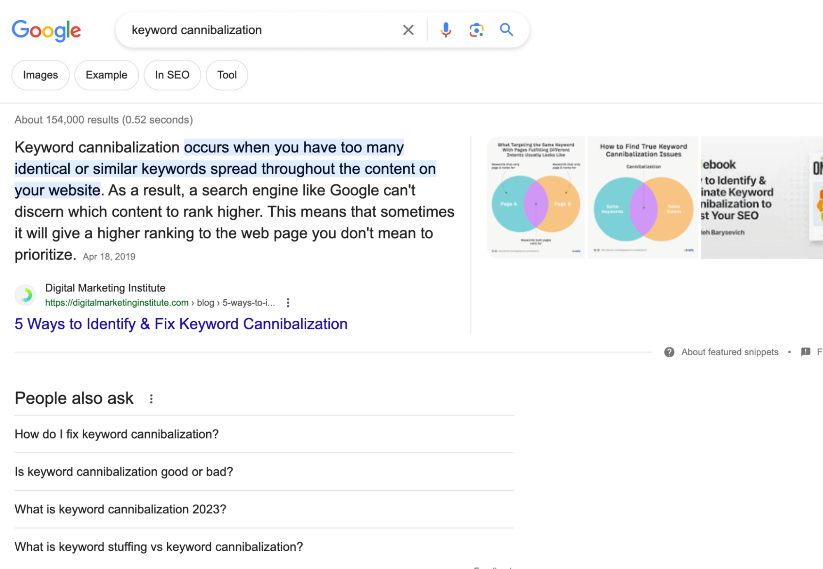823x569 pixels.
Task: Open People also ask options menu
Action: click(x=152, y=399)
